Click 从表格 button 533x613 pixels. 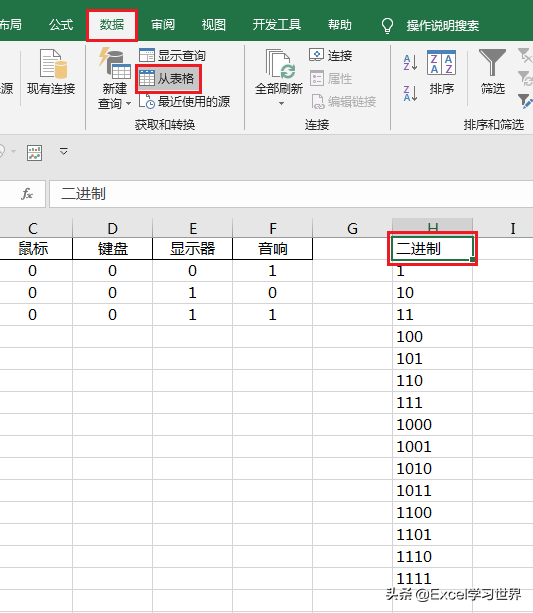point(168,79)
